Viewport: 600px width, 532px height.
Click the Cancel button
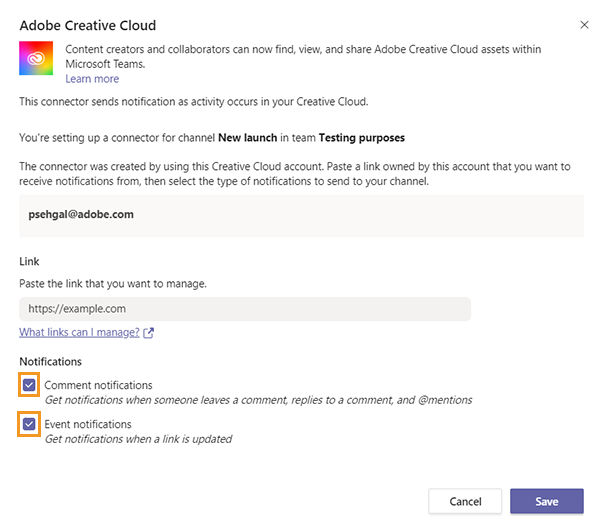[x=465, y=501]
